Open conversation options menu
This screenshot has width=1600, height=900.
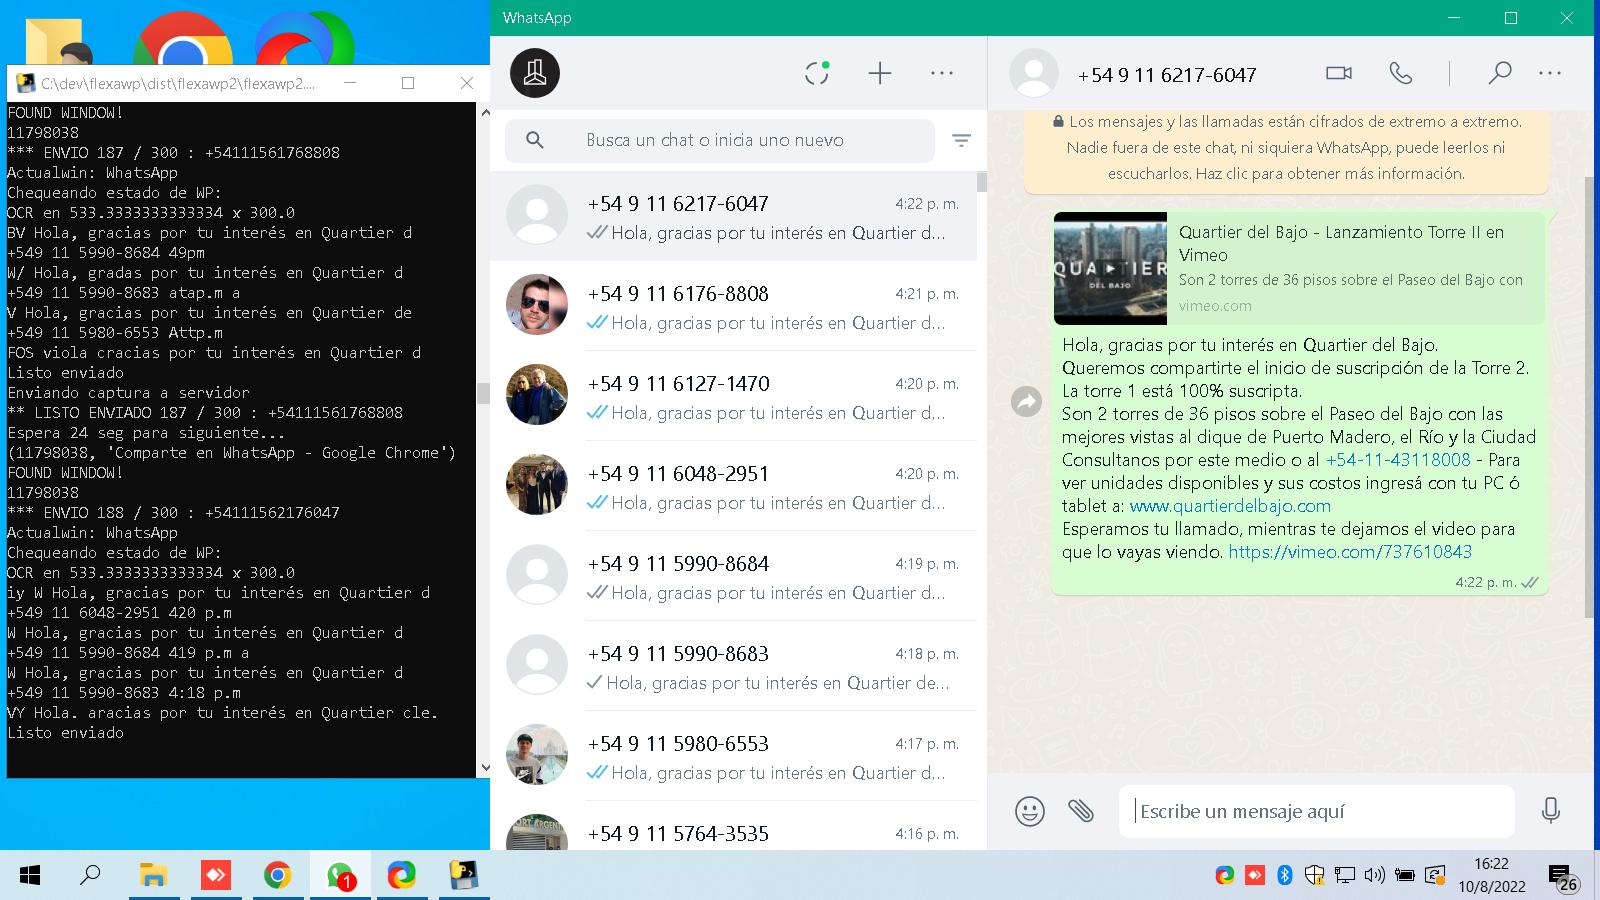(x=1550, y=73)
